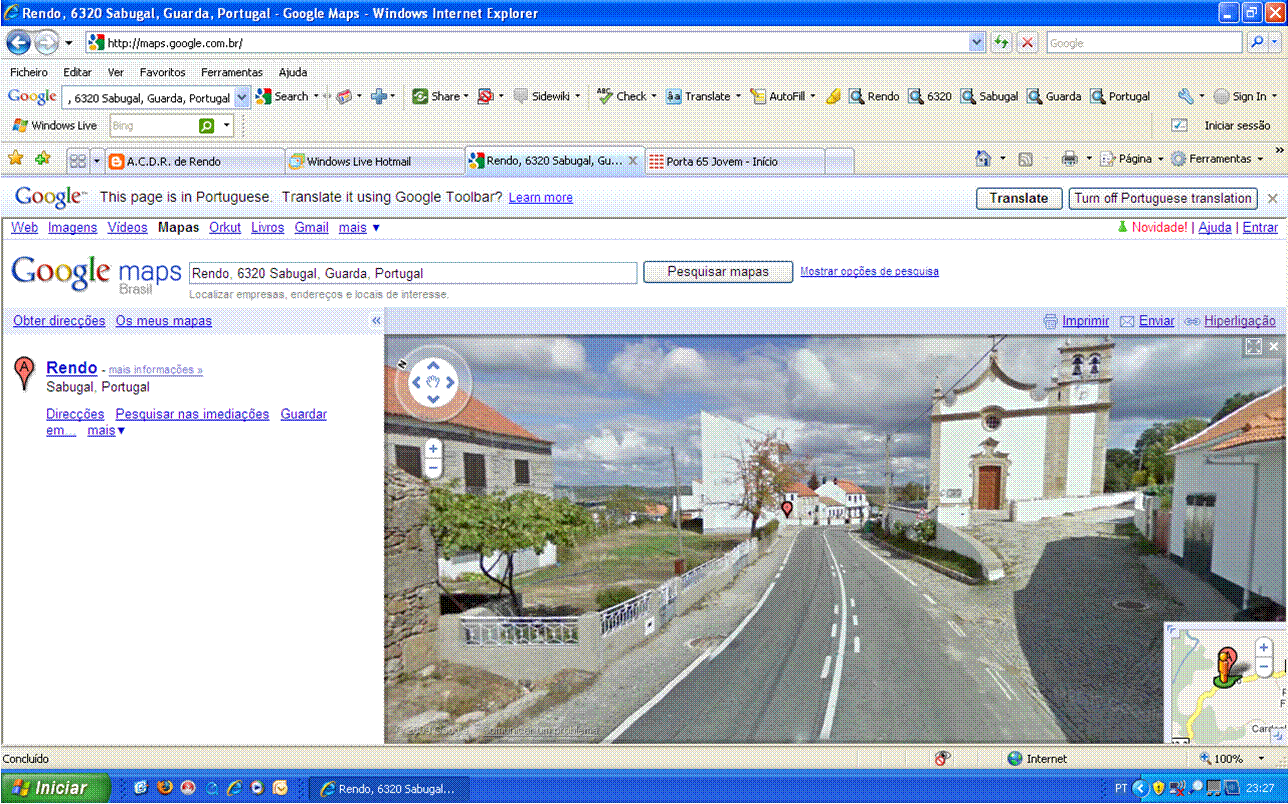Click the search magnifier next to Google box
The height and width of the screenshot is (804, 1288).
point(1258,43)
